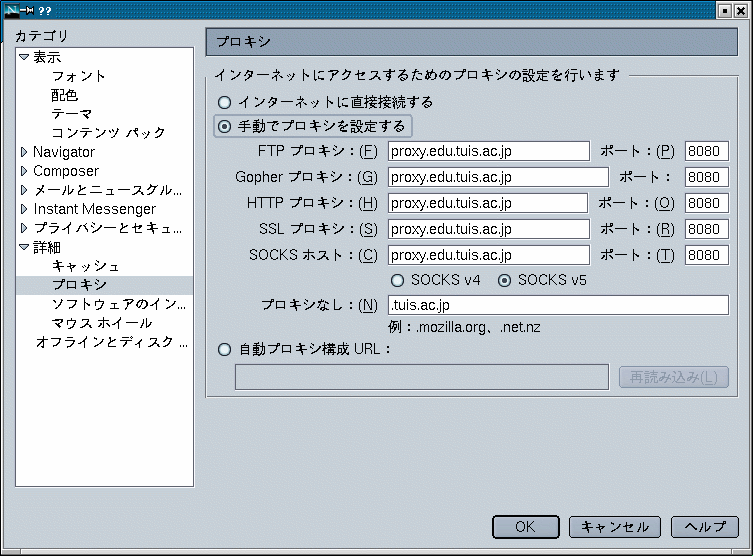The width and height of the screenshot is (753, 556).
Task: Expand the Composer category
Action: [x=24, y=171]
